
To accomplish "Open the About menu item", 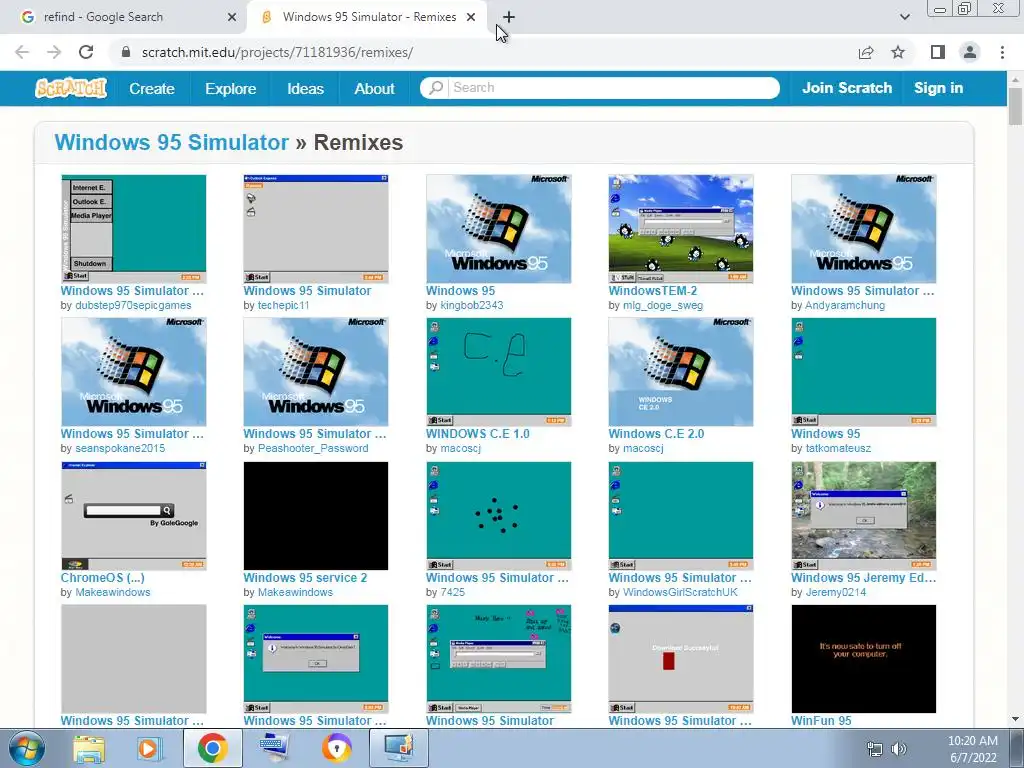I will pyautogui.click(x=374, y=89).
